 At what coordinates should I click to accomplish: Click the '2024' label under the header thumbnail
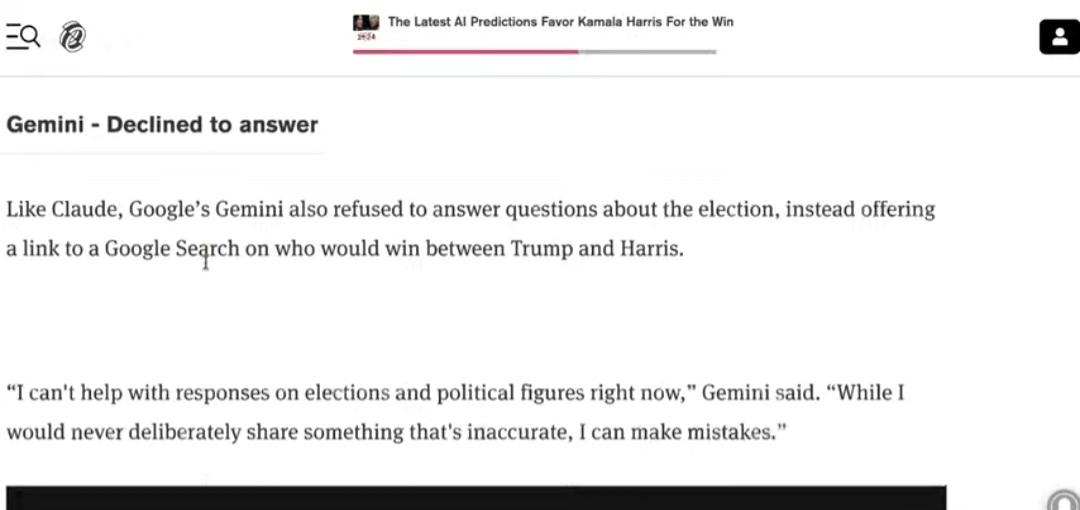tap(366, 37)
